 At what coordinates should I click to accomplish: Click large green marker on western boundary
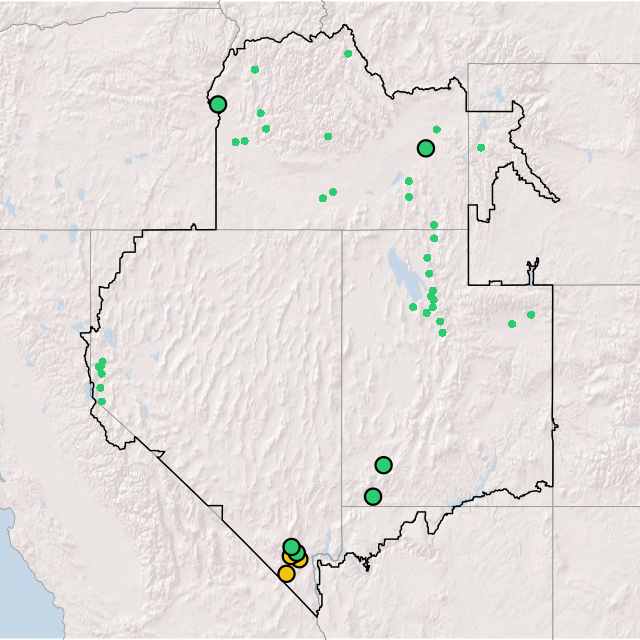point(218,104)
